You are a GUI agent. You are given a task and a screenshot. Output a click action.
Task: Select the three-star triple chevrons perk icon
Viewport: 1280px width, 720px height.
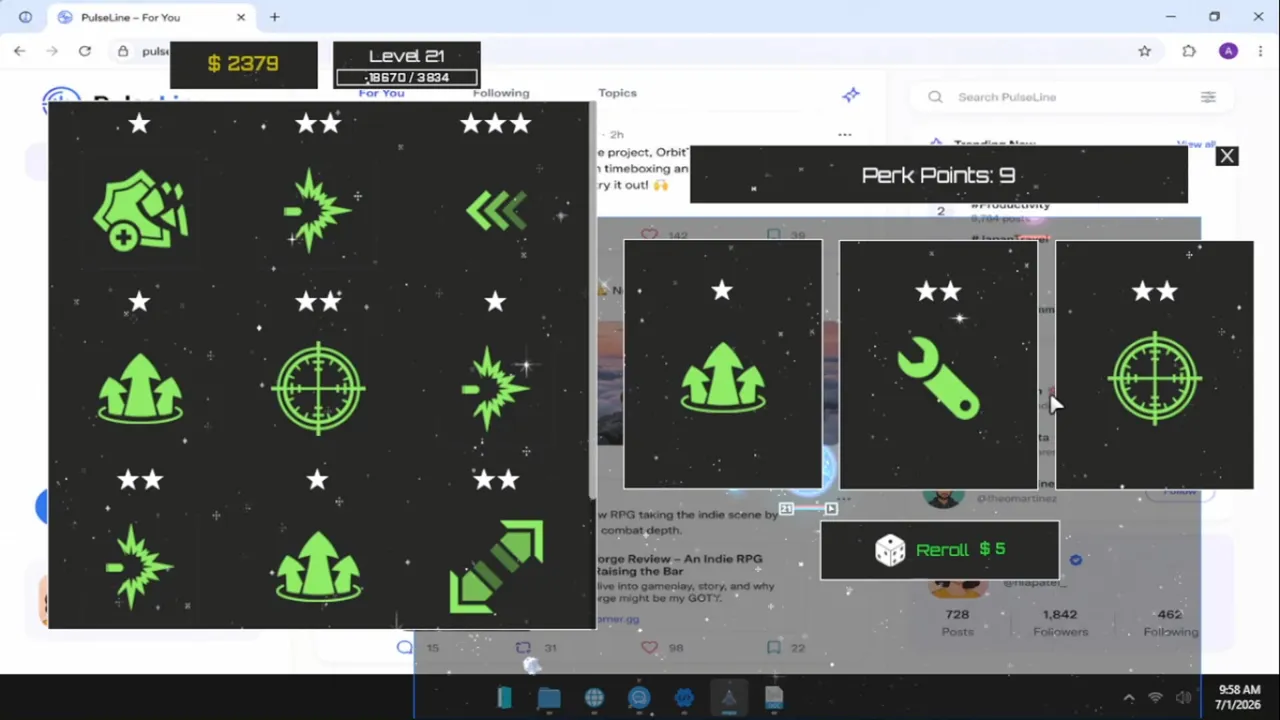[x=496, y=210]
